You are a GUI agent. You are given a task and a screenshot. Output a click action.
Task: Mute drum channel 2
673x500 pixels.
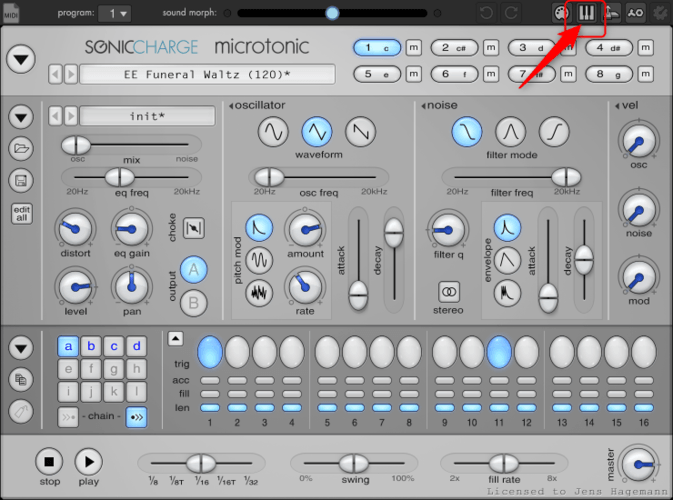pyautogui.click(x=491, y=48)
